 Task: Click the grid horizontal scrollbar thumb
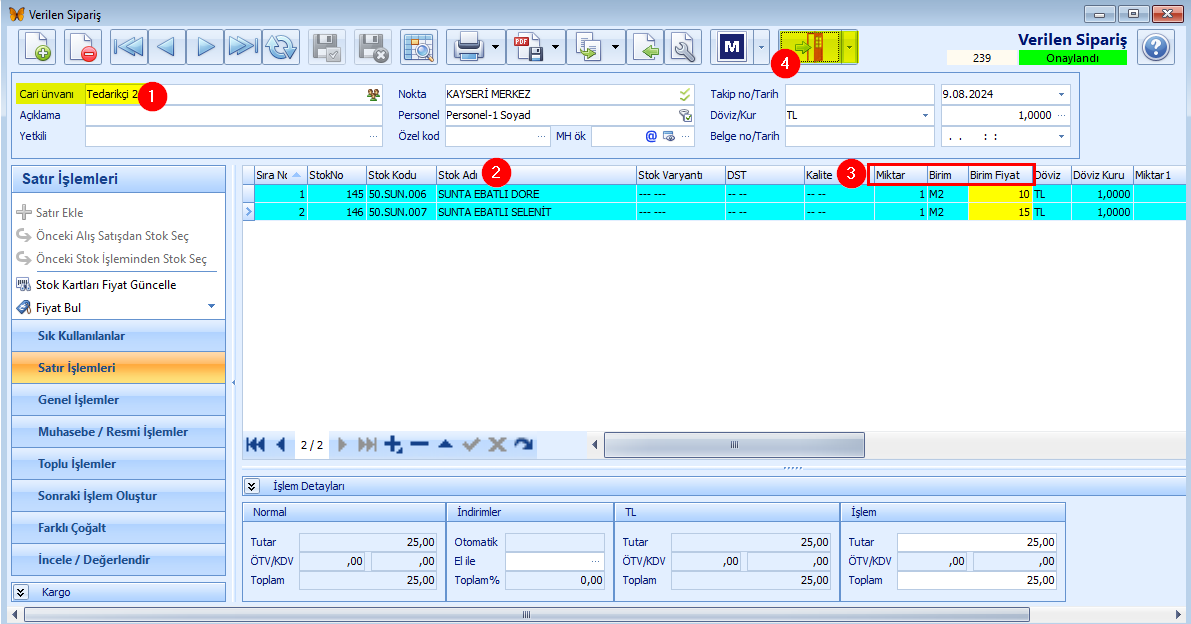point(735,445)
